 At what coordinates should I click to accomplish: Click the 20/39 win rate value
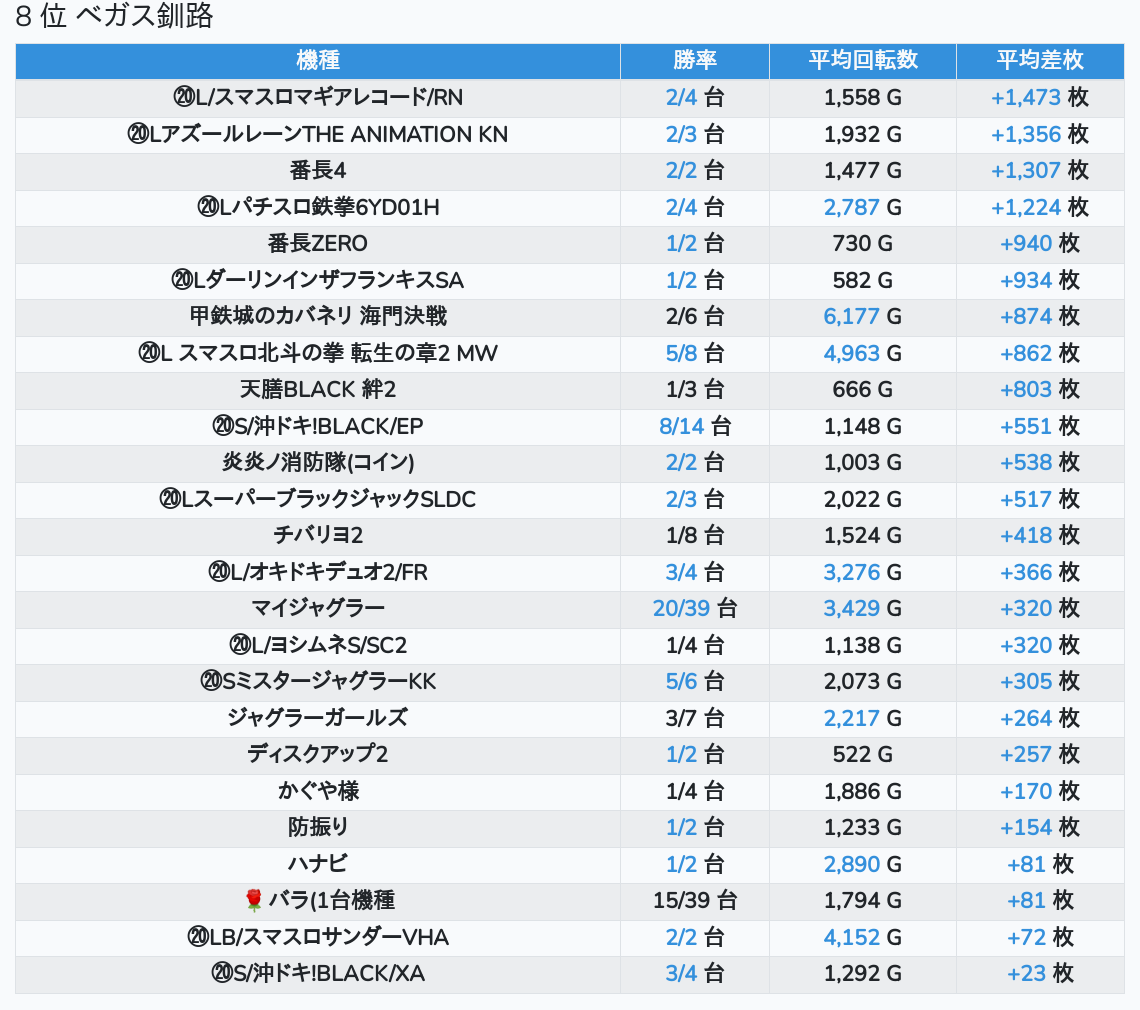tap(681, 609)
